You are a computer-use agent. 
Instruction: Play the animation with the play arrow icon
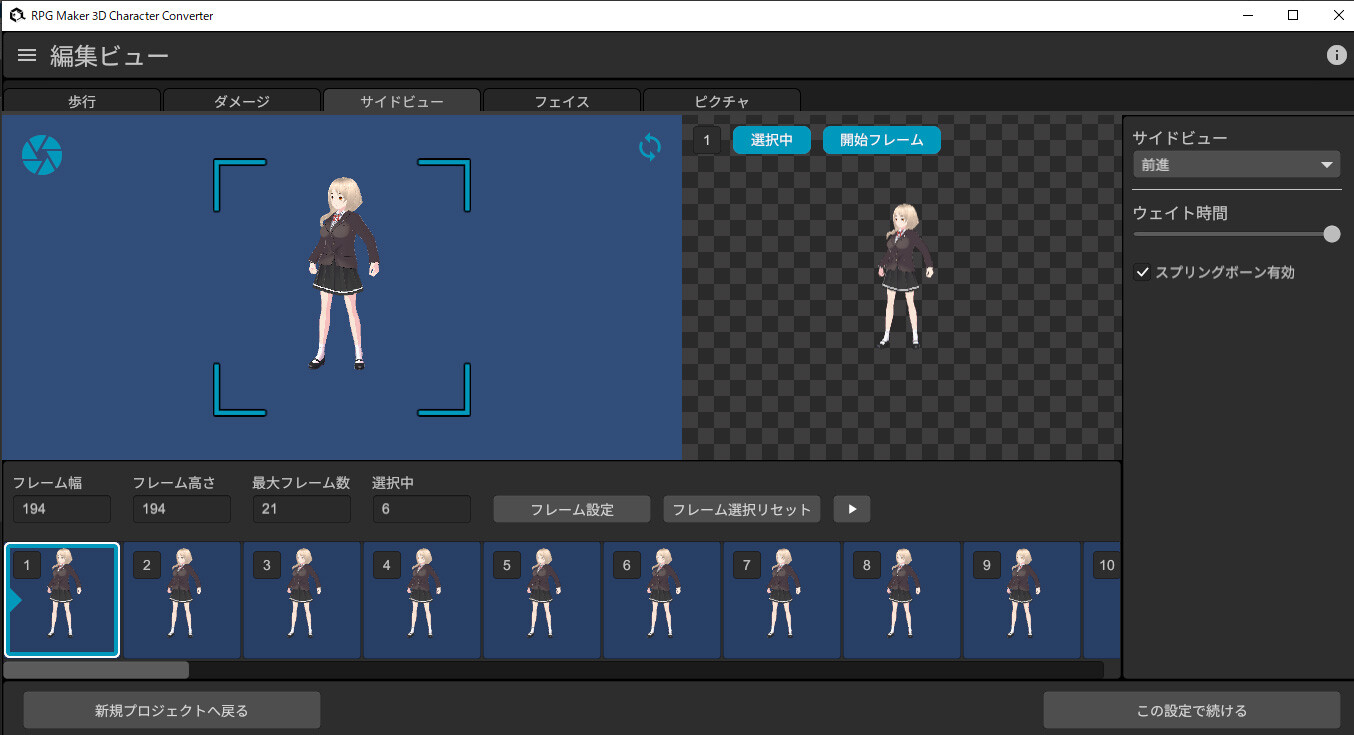(x=852, y=509)
